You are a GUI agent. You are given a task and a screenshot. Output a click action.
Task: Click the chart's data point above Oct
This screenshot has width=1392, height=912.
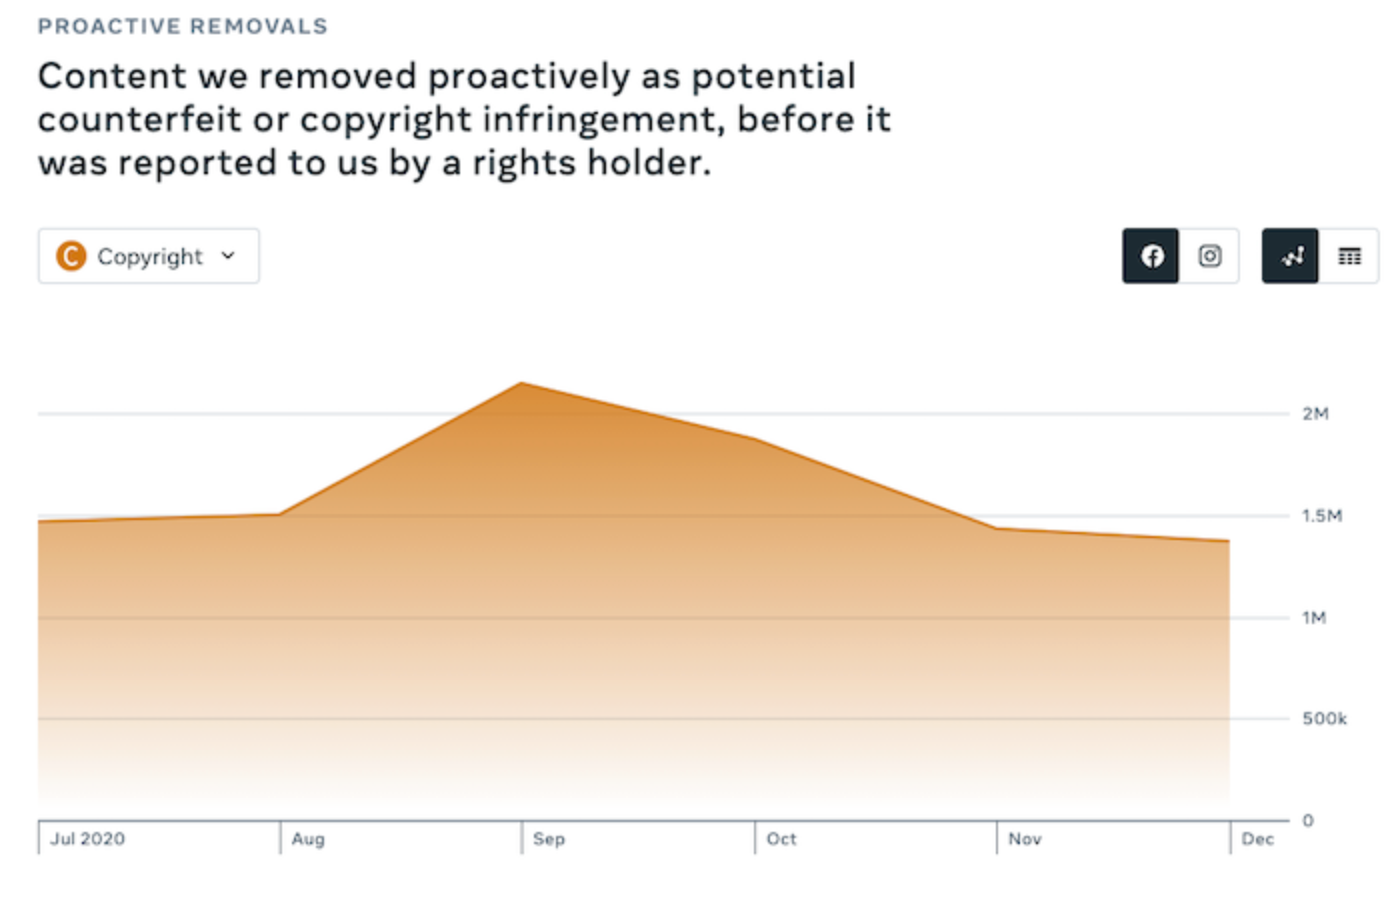[755, 439]
